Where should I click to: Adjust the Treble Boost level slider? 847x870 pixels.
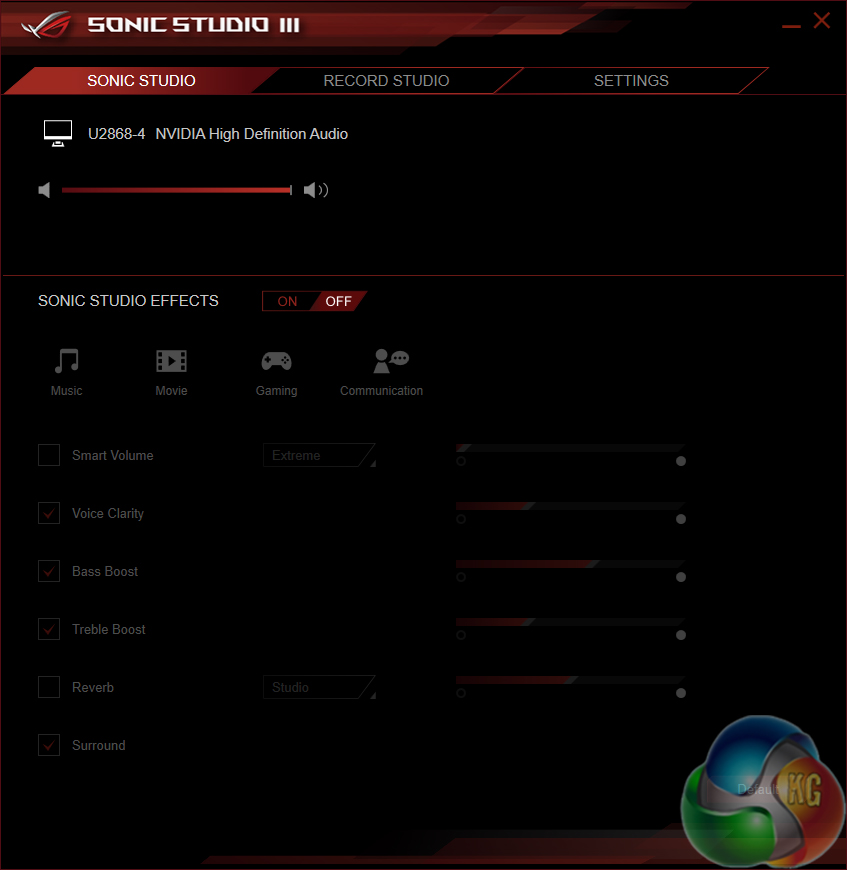click(570, 622)
